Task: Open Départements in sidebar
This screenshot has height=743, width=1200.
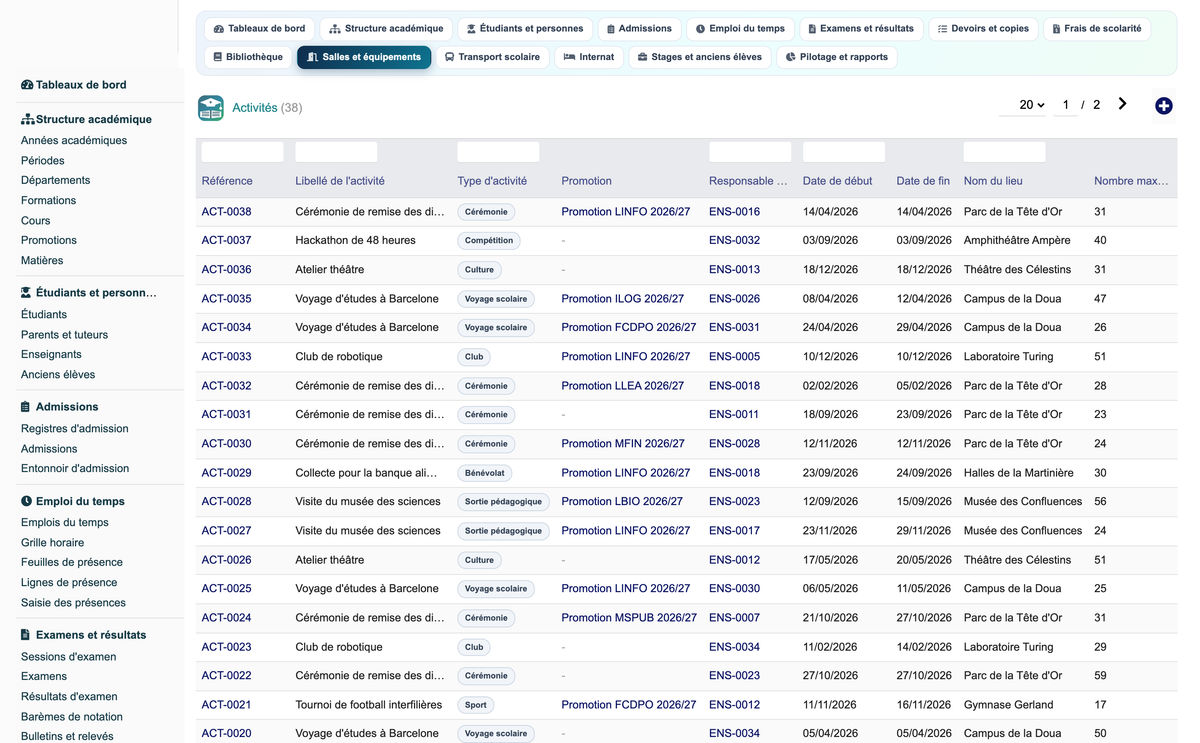Action: (55, 181)
